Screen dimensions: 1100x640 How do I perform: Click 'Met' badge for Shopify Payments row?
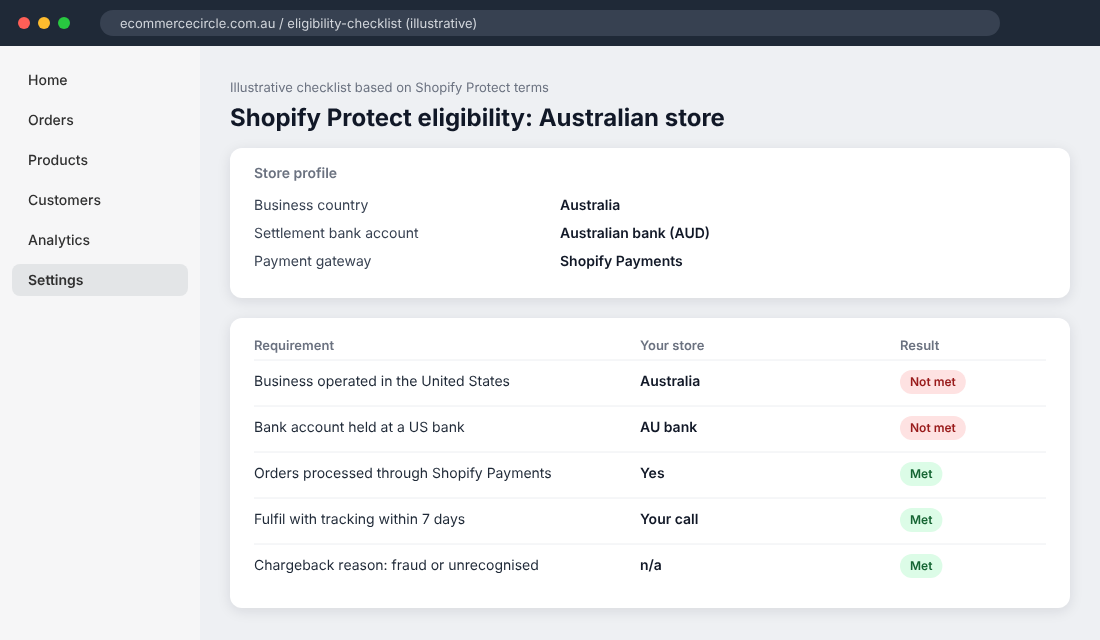tap(921, 474)
